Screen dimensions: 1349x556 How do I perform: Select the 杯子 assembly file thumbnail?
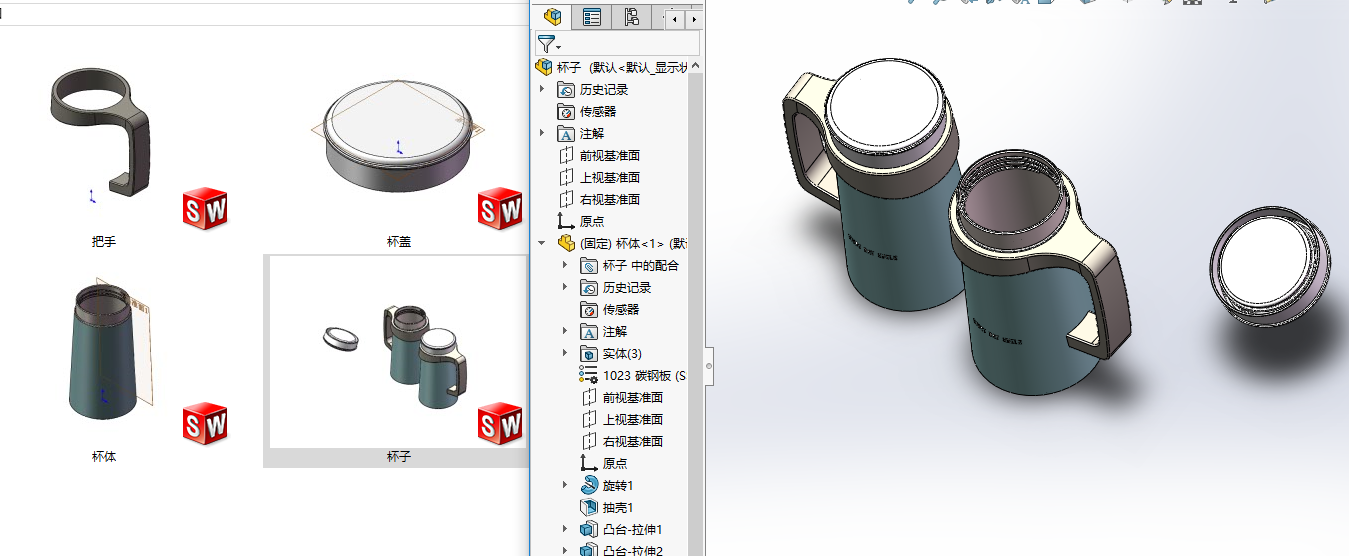click(x=396, y=352)
